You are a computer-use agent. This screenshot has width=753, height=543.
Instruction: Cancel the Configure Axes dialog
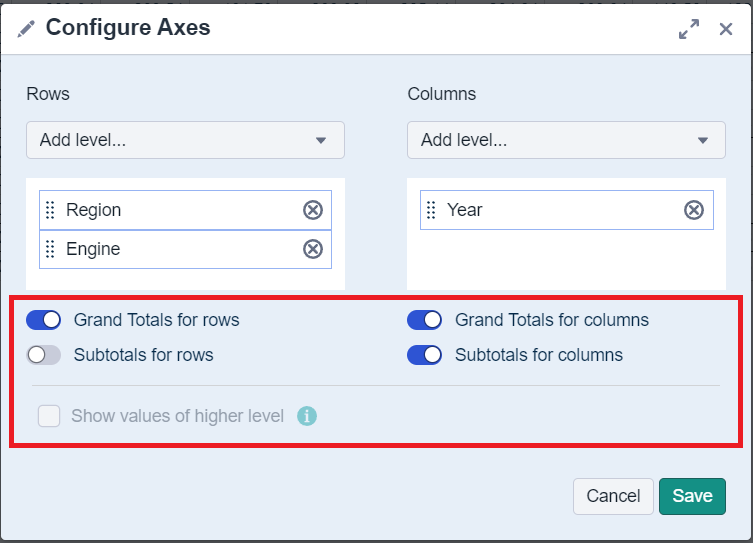pyautogui.click(x=613, y=496)
